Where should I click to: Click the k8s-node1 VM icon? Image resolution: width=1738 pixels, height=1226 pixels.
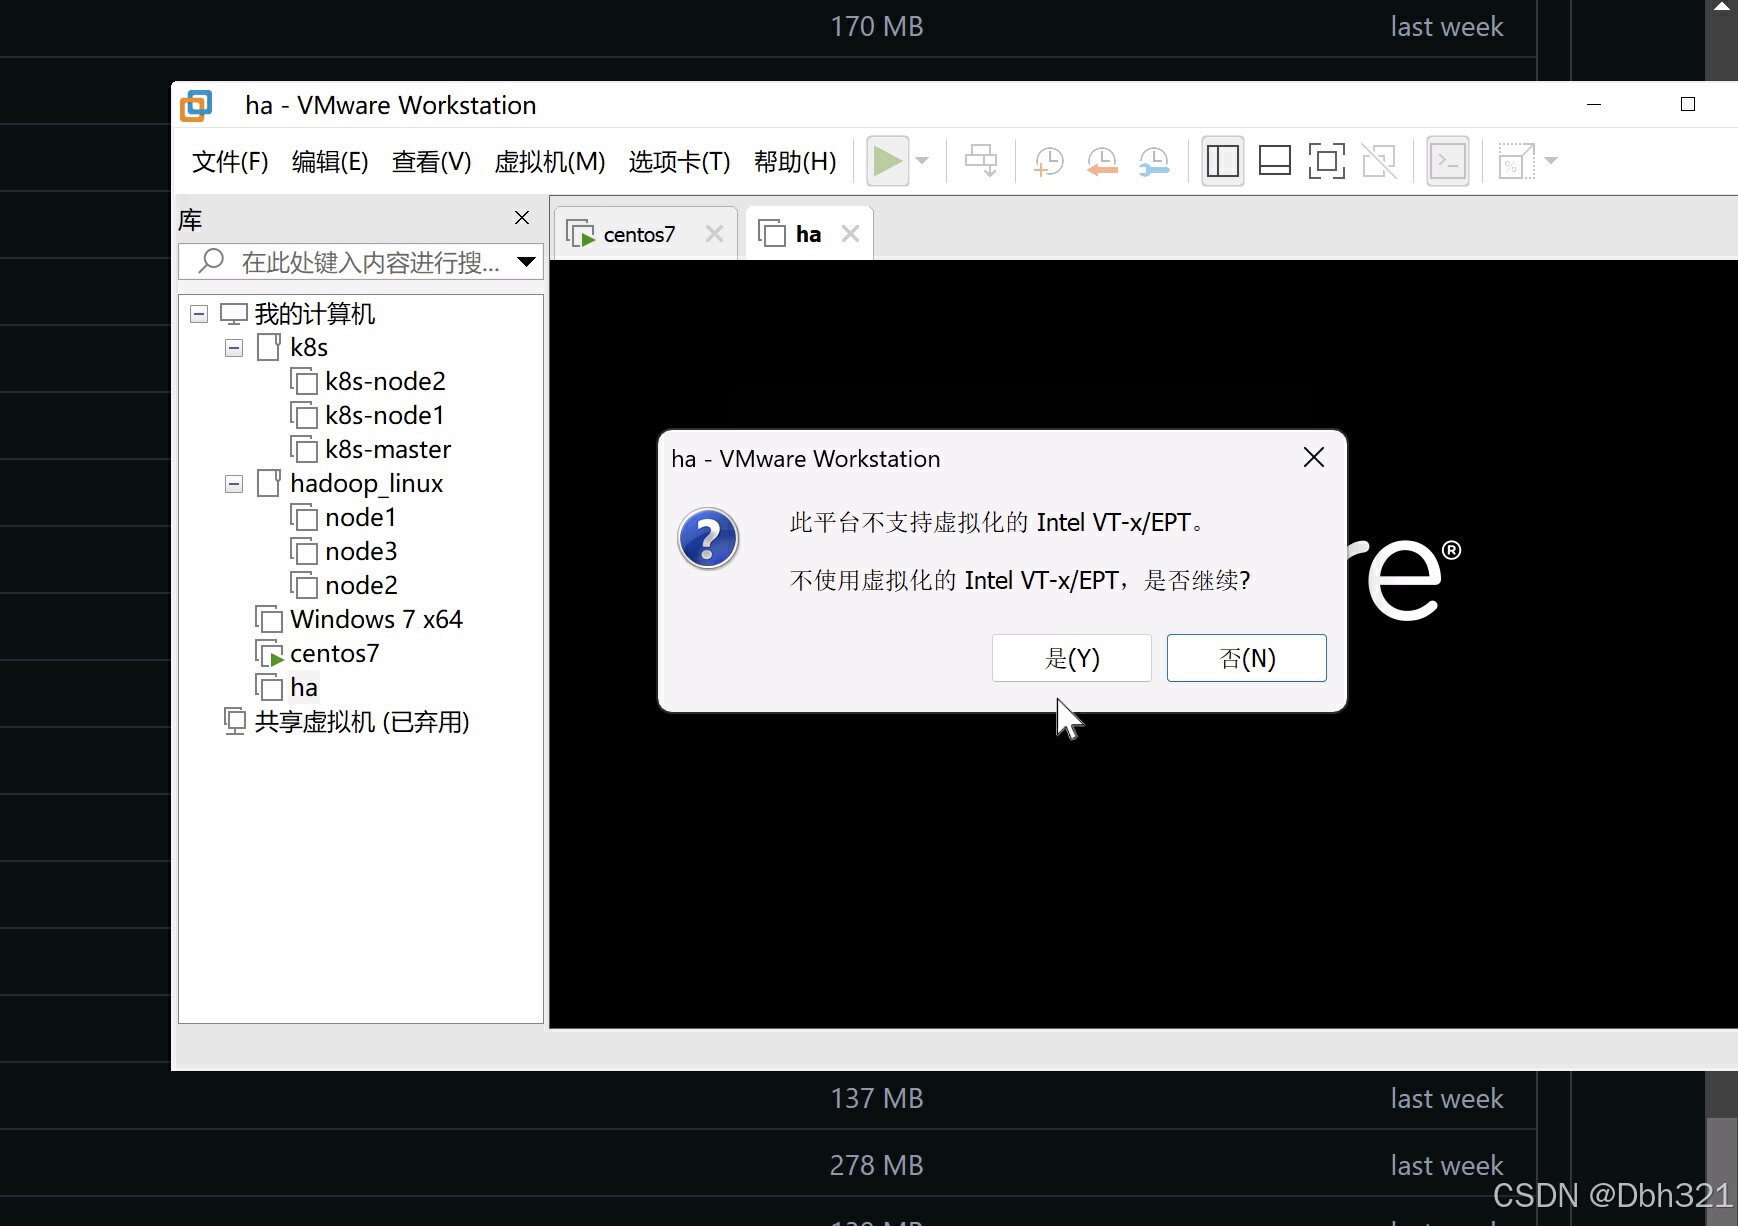click(x=304, y=416)
